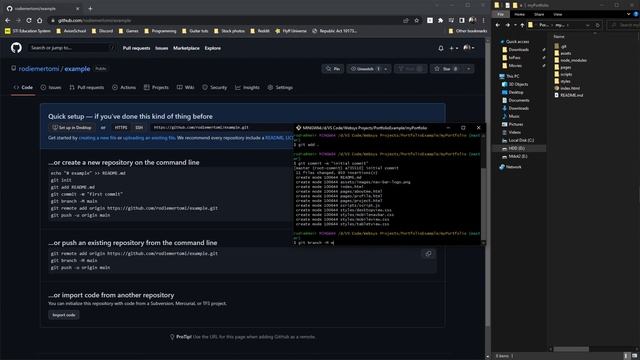Switch to the Security tab
This screenshot has height=360, width=640.
pos(215,87)
